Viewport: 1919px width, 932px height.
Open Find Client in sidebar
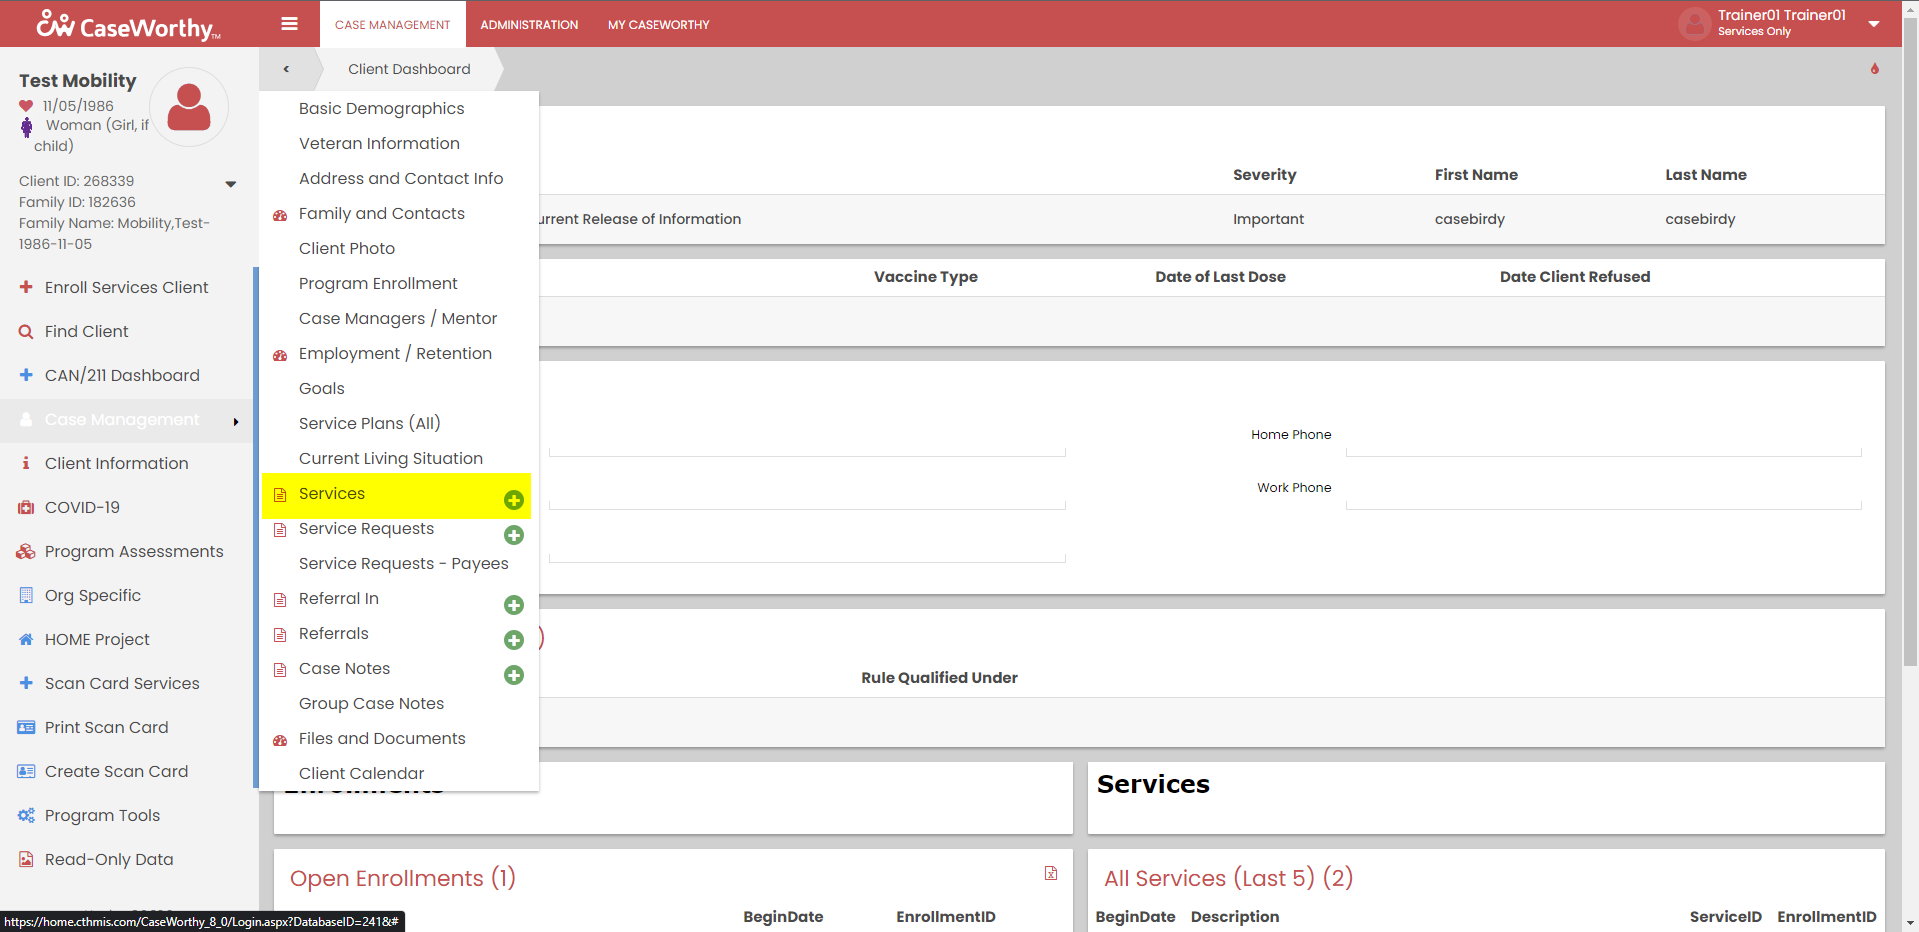coord(86,331)
